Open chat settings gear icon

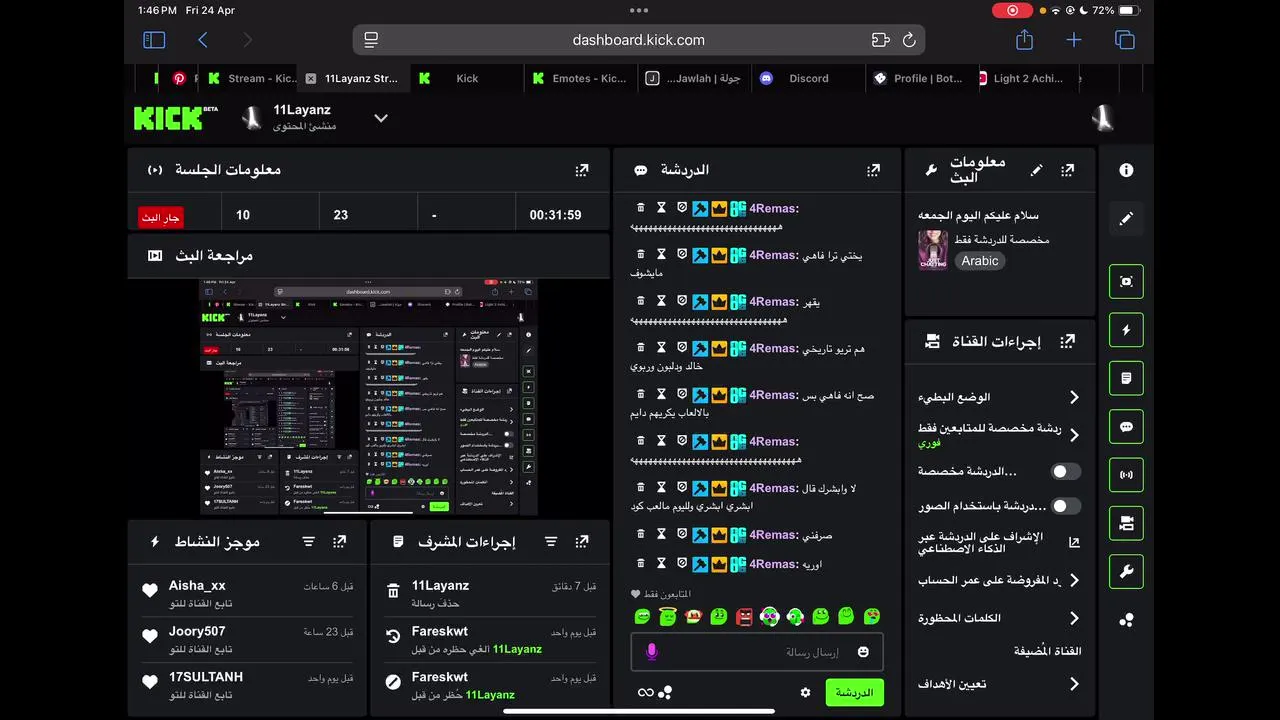tap(805, 692)
